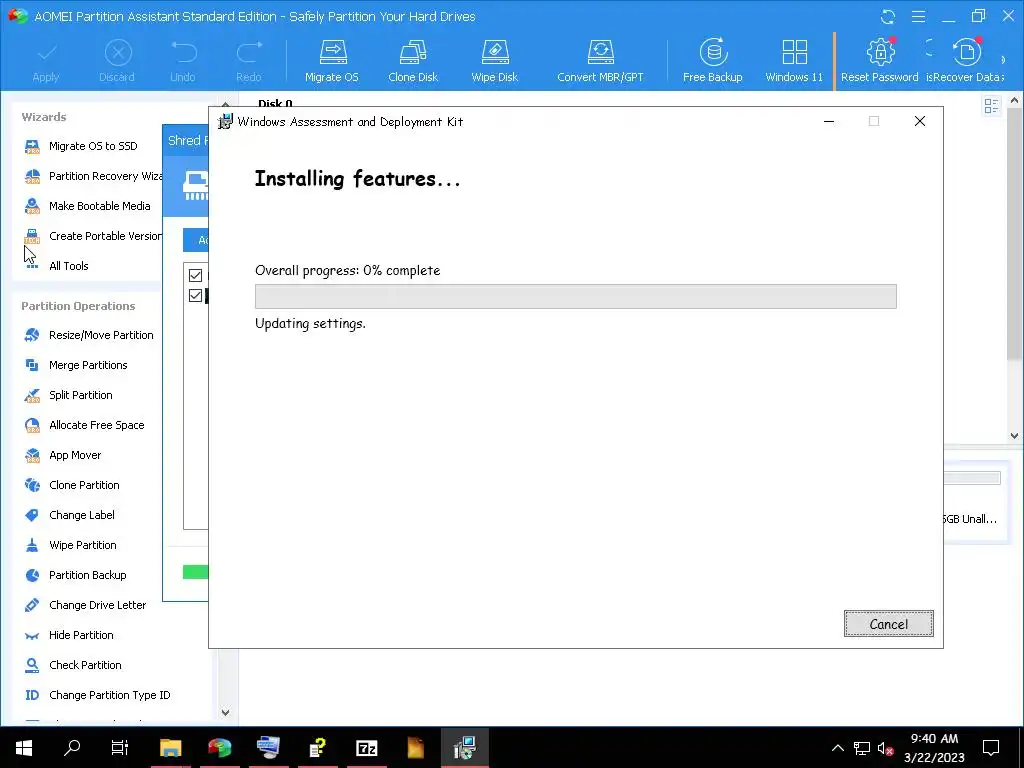Minimize the Windows ADK installer window
The image size is (1024, 768).
(829, 121)
